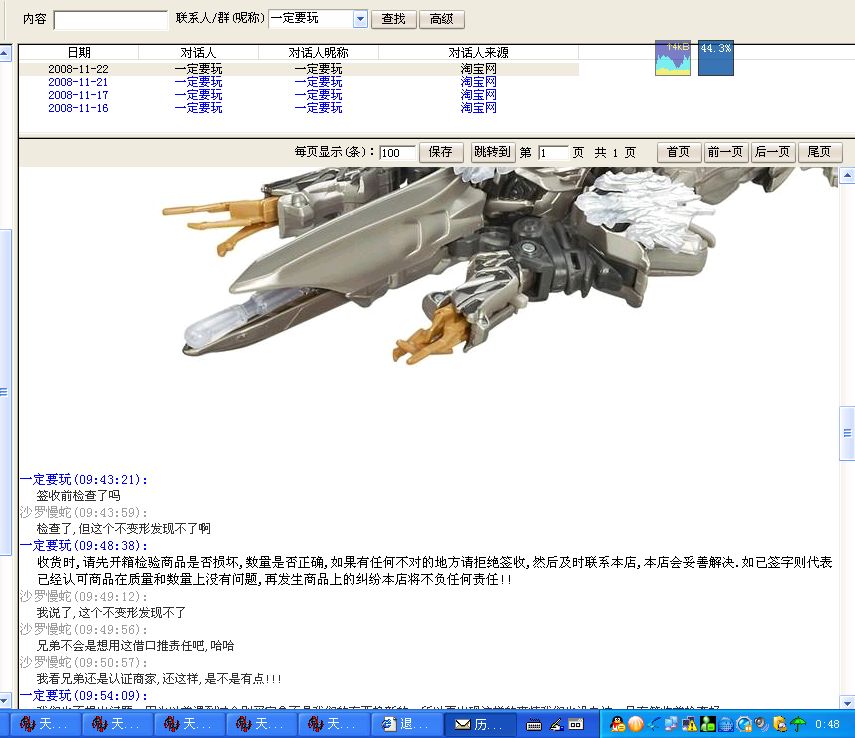Sort by the 日期 column header
Image resolution: width=855 pixels, height=738 pixels.
coord(79,52)
